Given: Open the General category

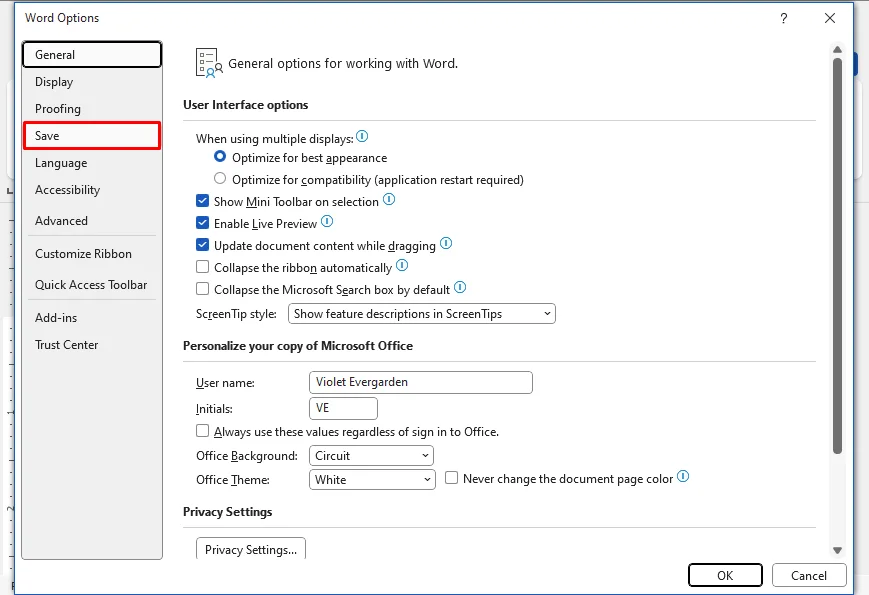Looking at the screenshot, I should point(92,54).
